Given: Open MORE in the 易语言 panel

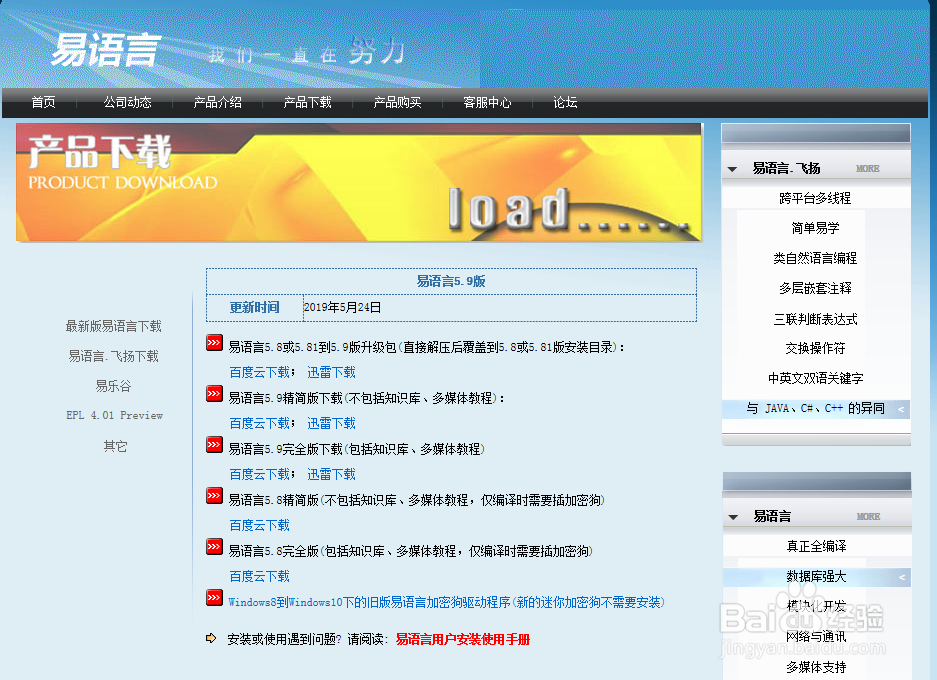Looking at the screenshot, I should [868, 516].
